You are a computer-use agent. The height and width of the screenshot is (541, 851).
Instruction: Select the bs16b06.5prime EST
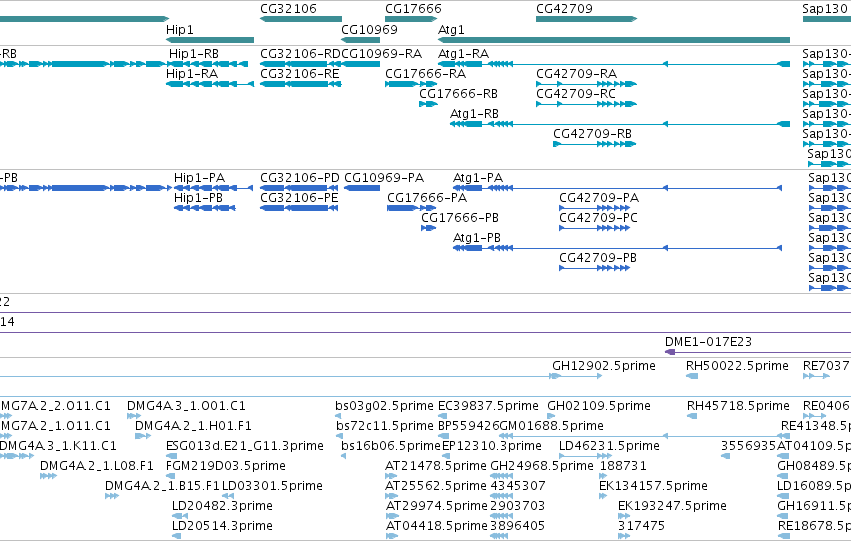pos(344,456)
